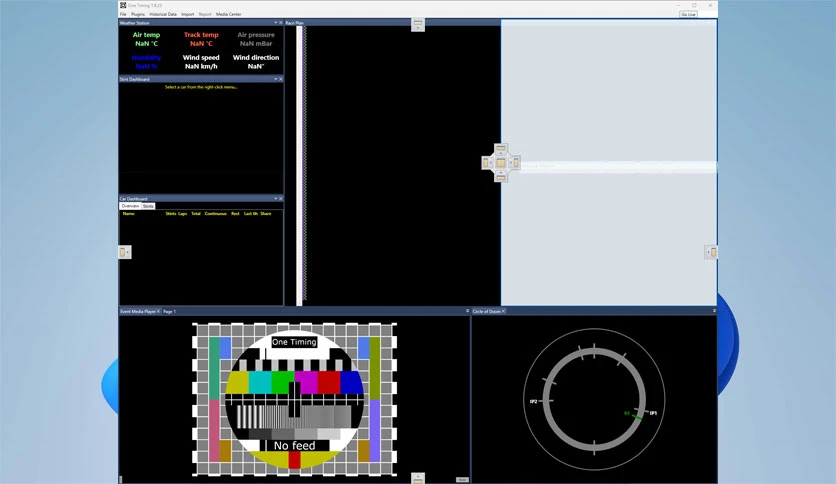Choose the top arm of the docking compass
The image size is (836, 484).
click(x=501, y=149)
